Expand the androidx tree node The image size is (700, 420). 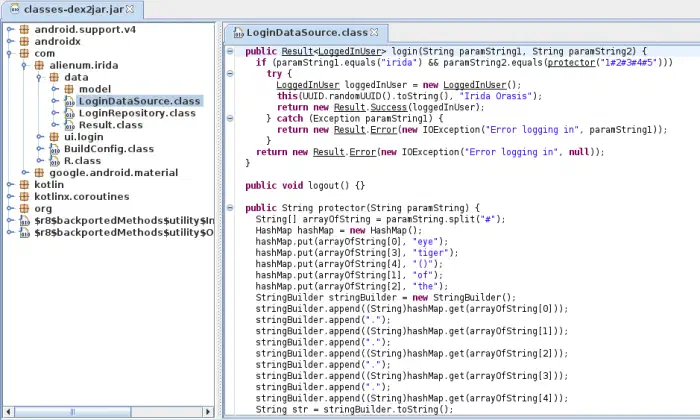pyautogui.click(x=10, y=42)
